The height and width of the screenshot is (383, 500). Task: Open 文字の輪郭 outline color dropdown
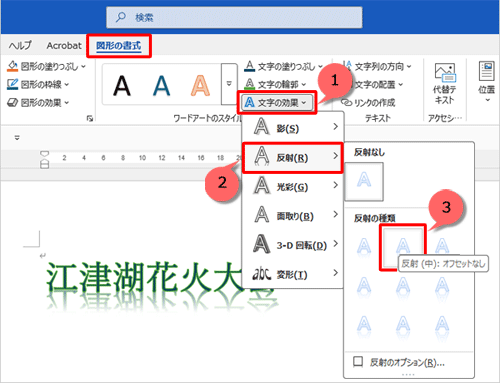coord(275,84)
